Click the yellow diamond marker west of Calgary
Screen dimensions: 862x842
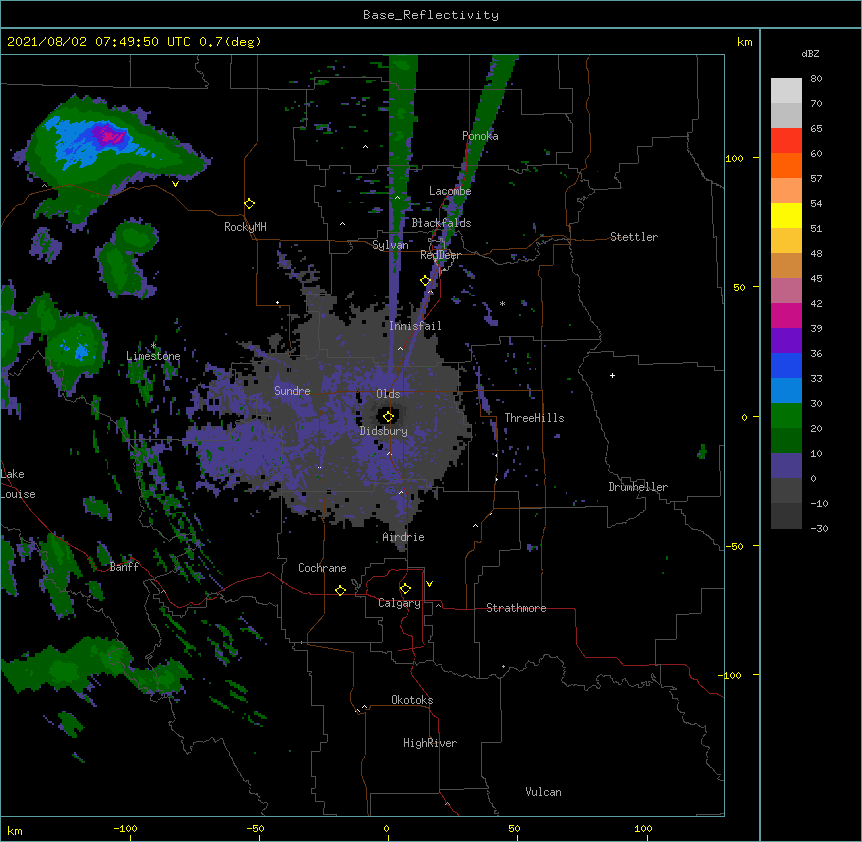340,590
